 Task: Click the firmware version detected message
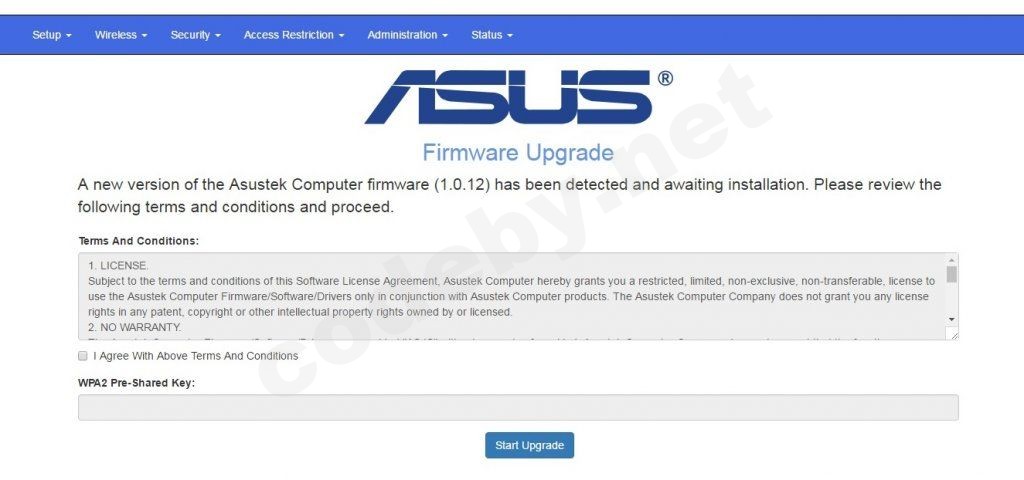510,196
